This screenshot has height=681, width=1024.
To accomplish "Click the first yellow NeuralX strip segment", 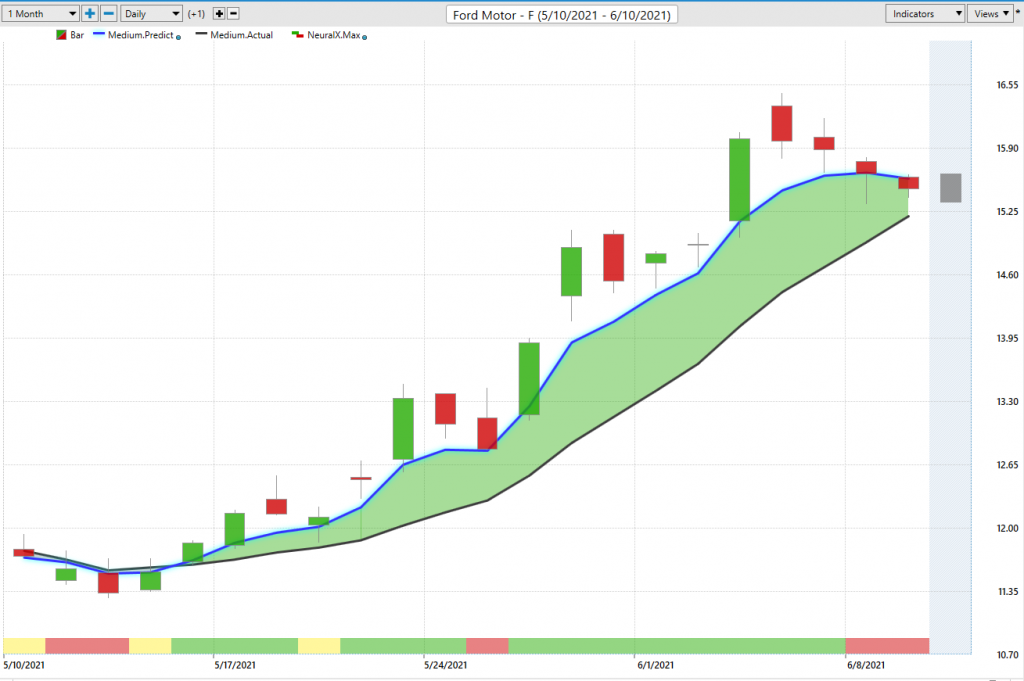I will tap(24, 646).
